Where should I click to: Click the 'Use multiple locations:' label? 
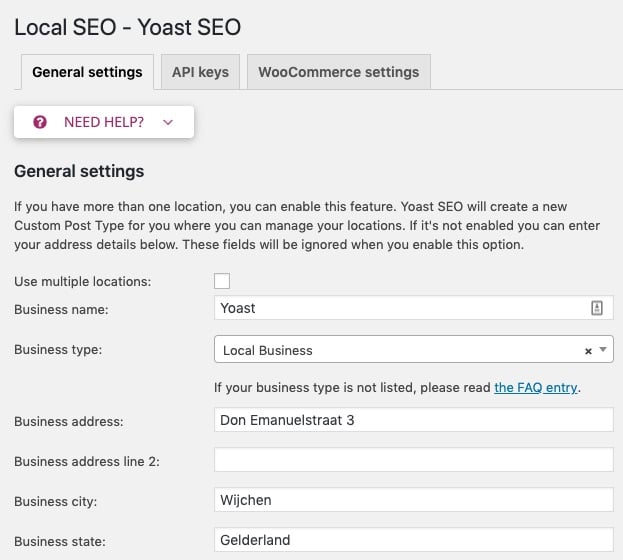pos(83,282)
